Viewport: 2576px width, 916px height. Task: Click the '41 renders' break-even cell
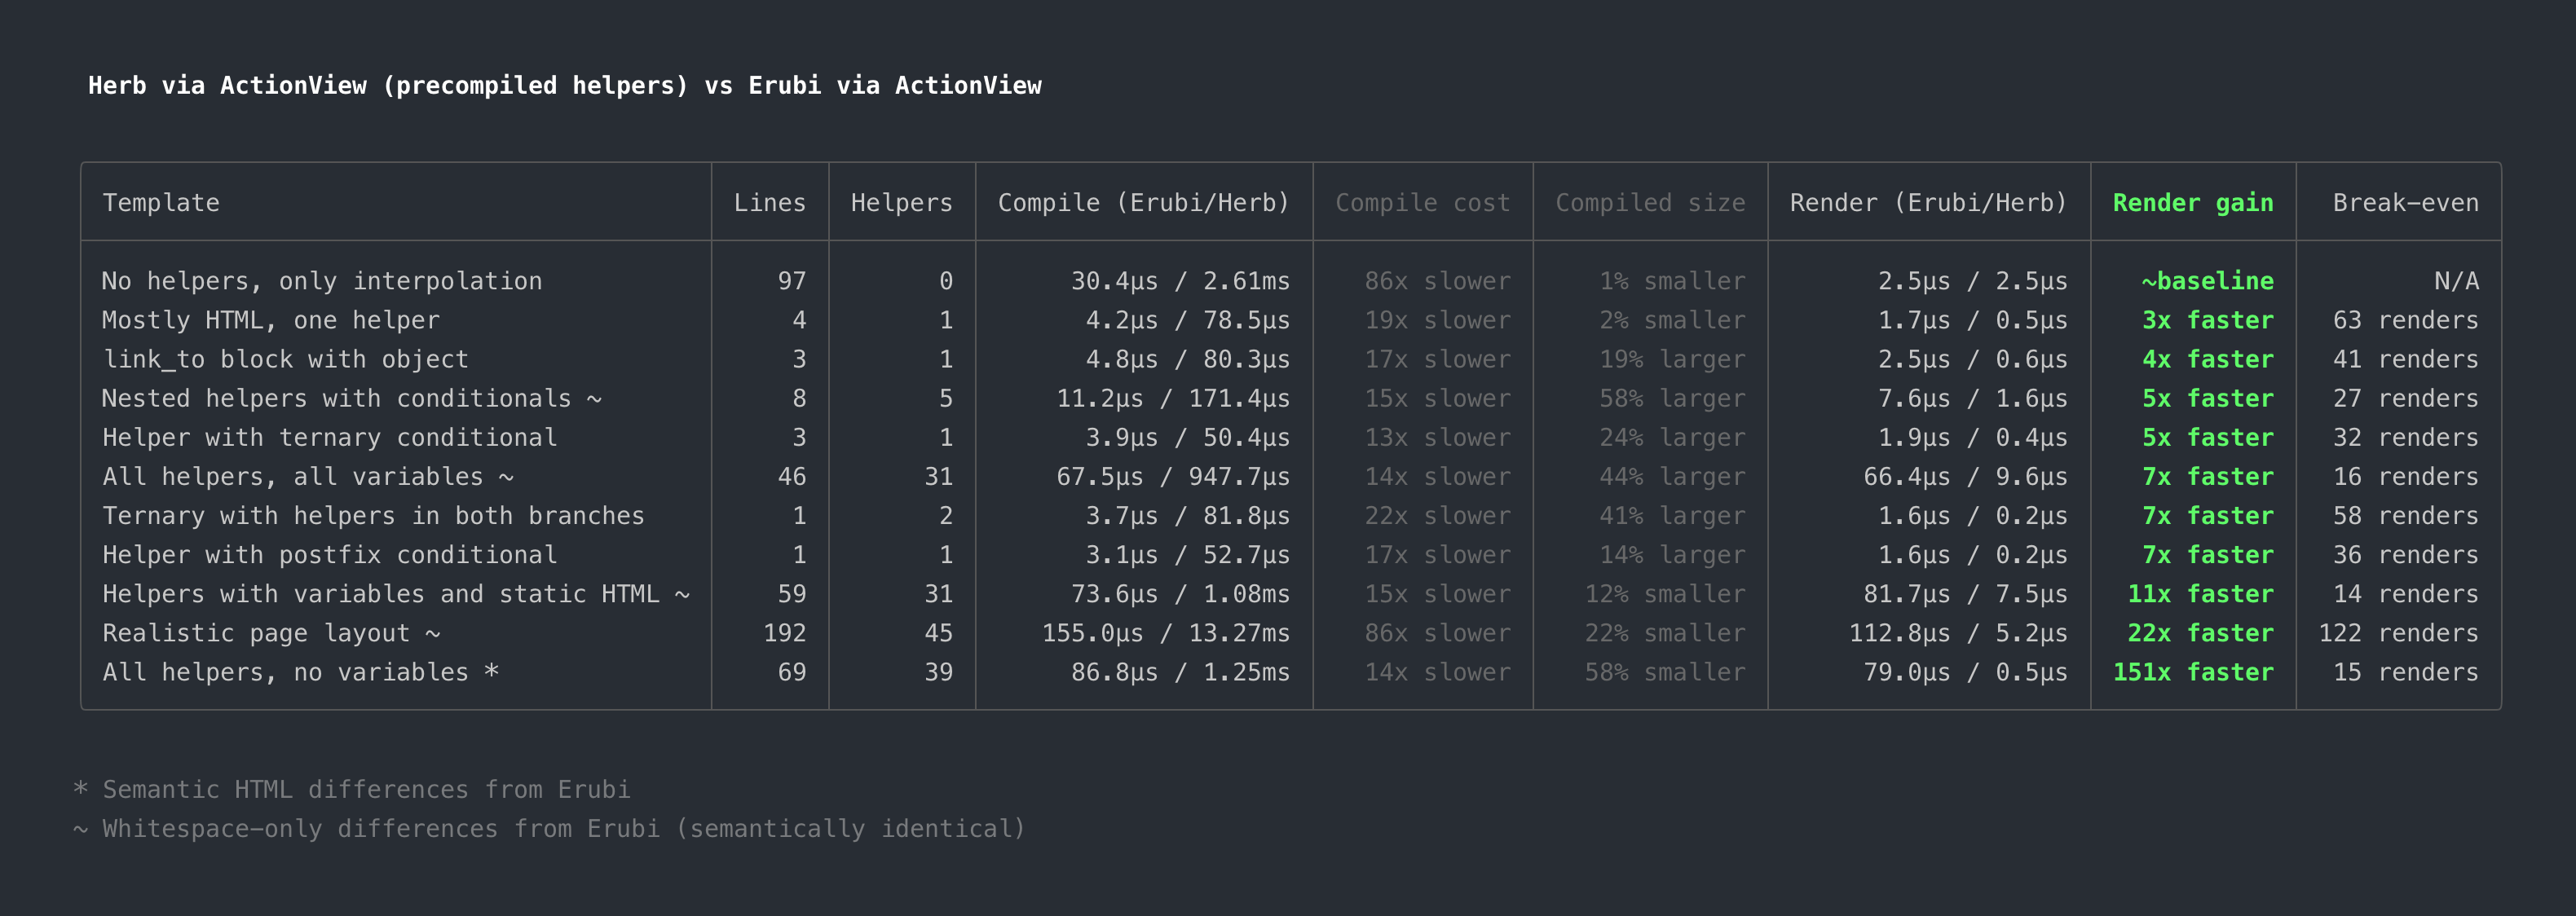point(2405,359)
